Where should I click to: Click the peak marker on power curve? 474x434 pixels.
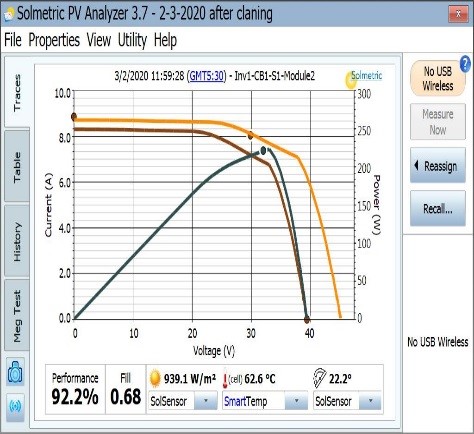pos(263,151)
